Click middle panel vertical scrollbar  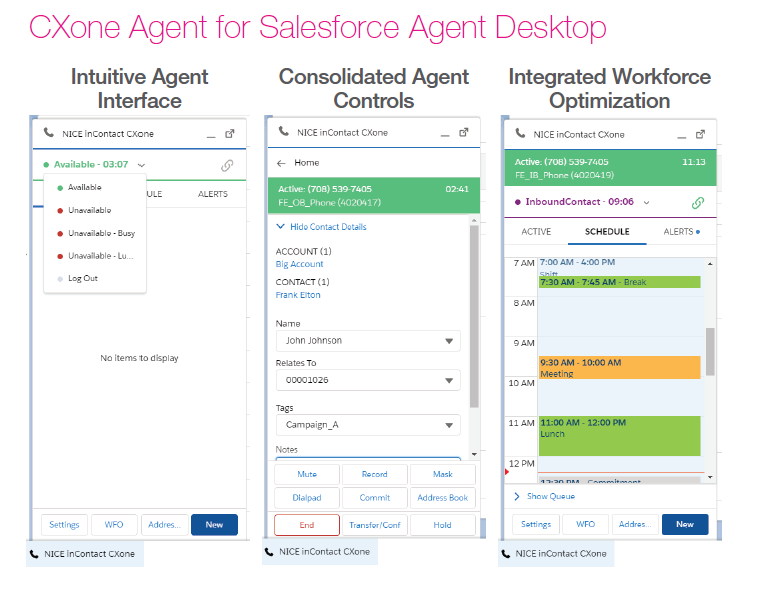click(x=474, y=316)
